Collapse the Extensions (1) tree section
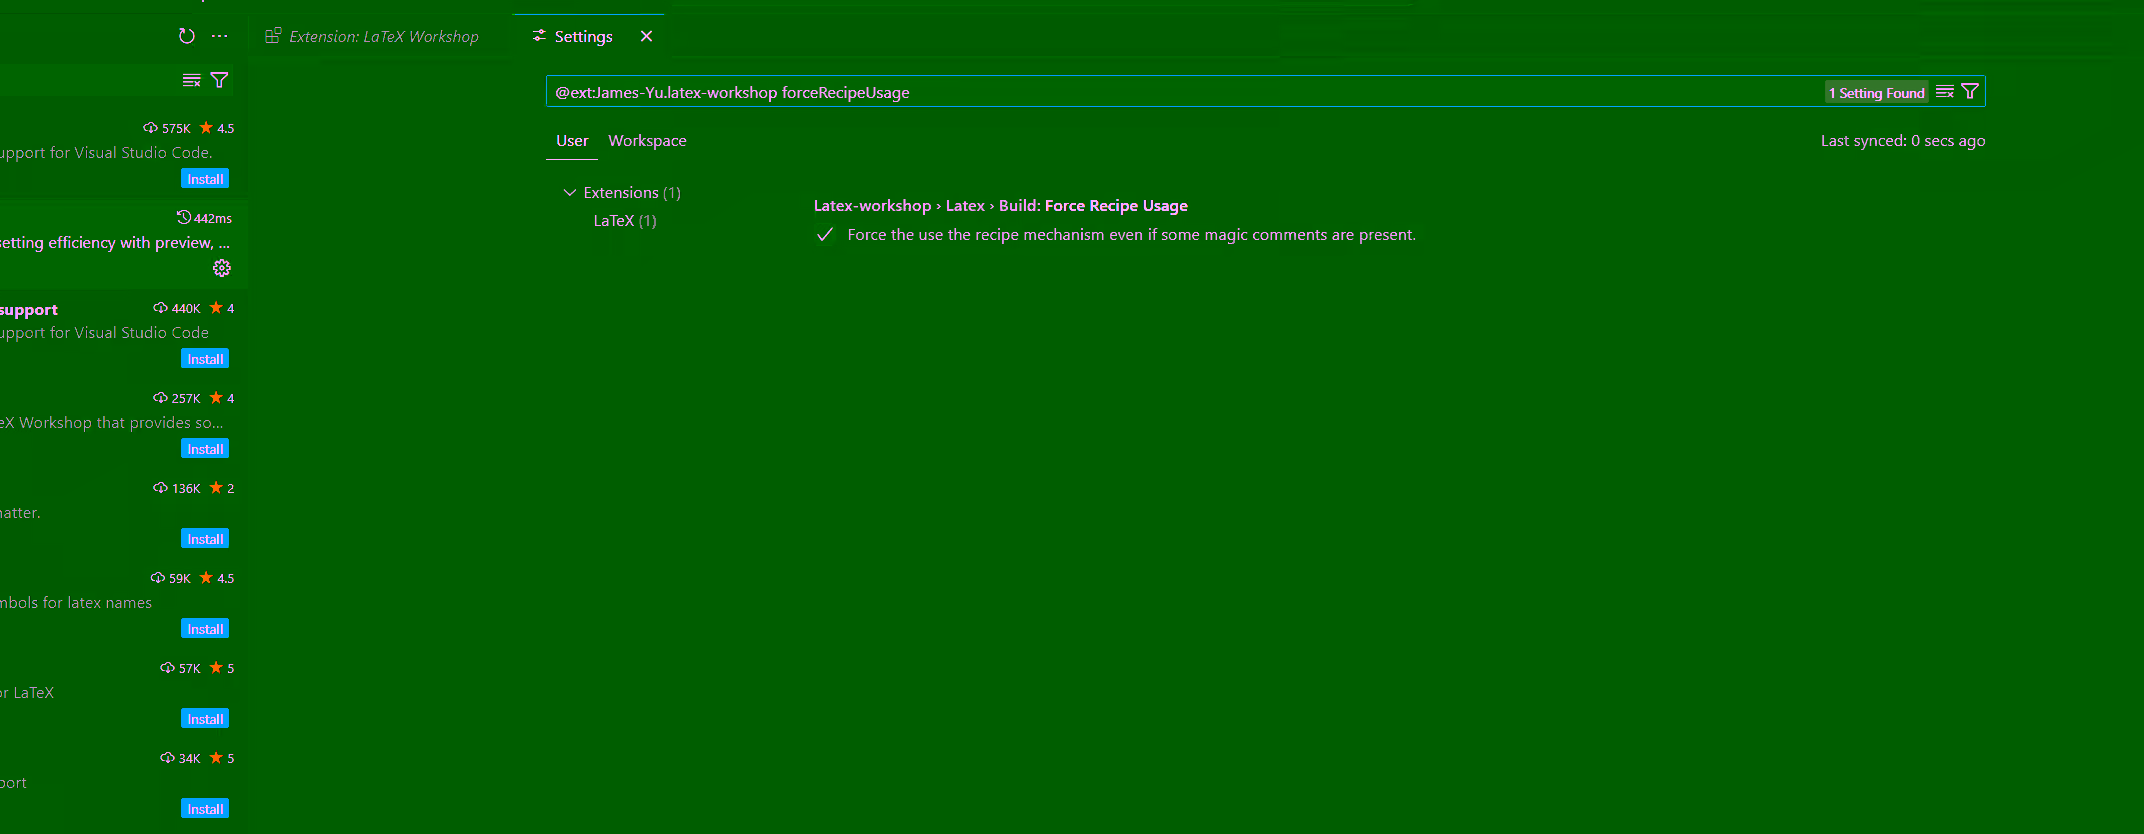The image size is (2144, 834). (570, 192)
